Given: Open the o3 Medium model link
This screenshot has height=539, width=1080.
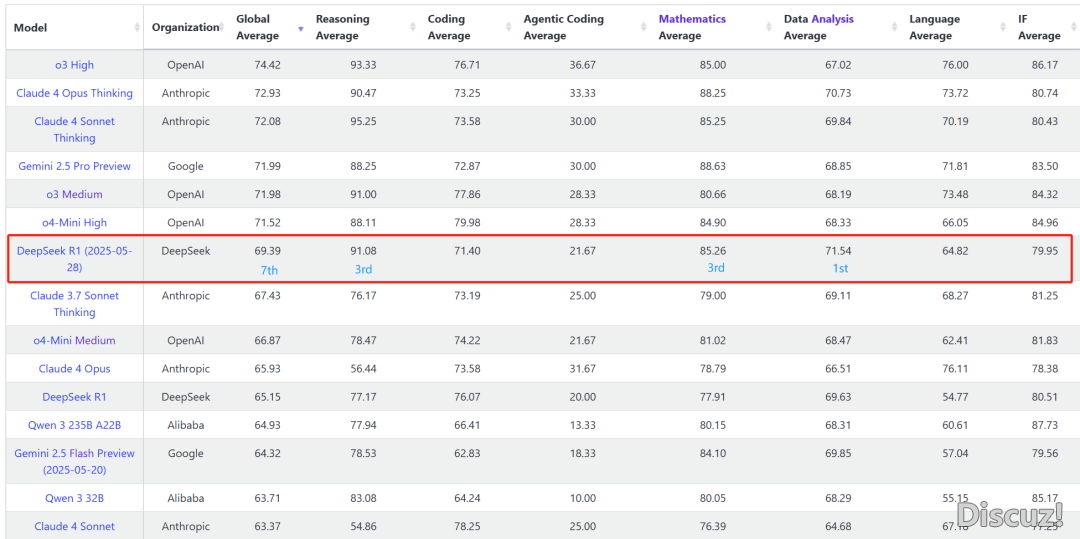Looking at the screenshot, I should point(74,194).
